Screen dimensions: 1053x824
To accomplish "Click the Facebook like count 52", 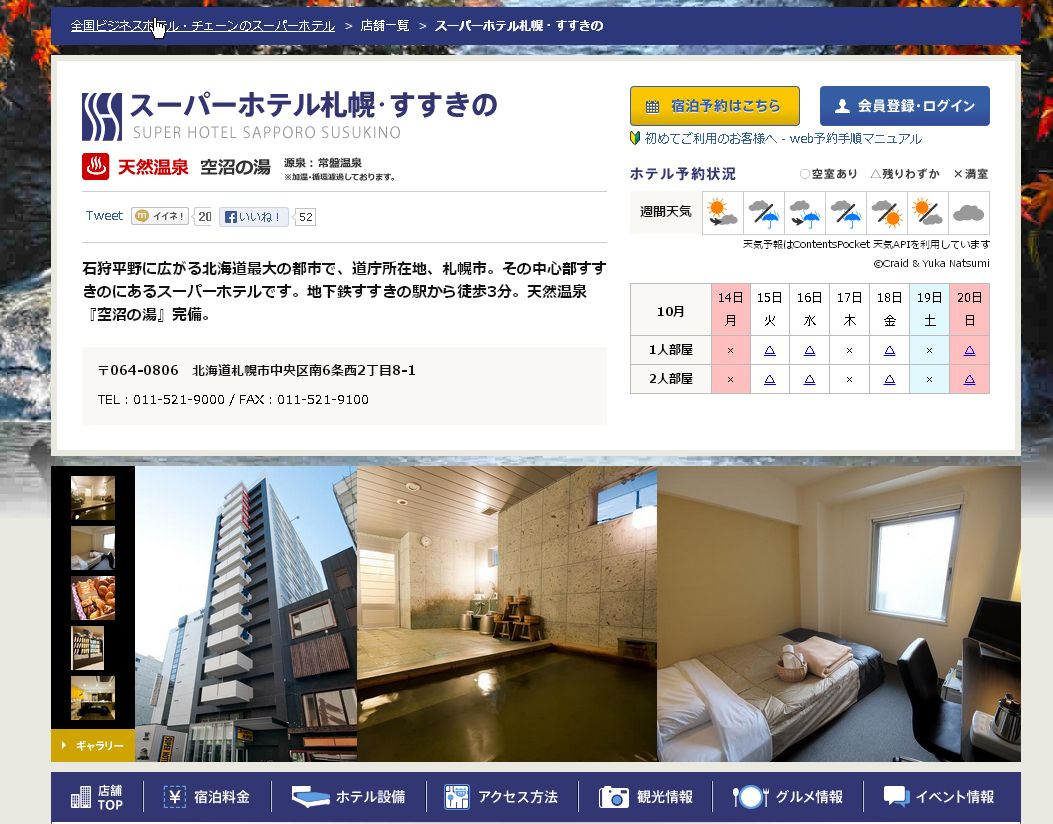I will coord(306,217).
